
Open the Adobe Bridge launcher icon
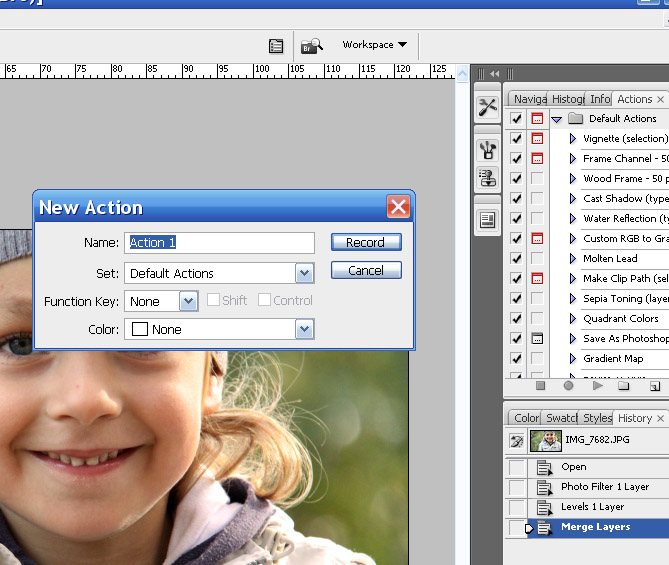(x=311, y=46)
